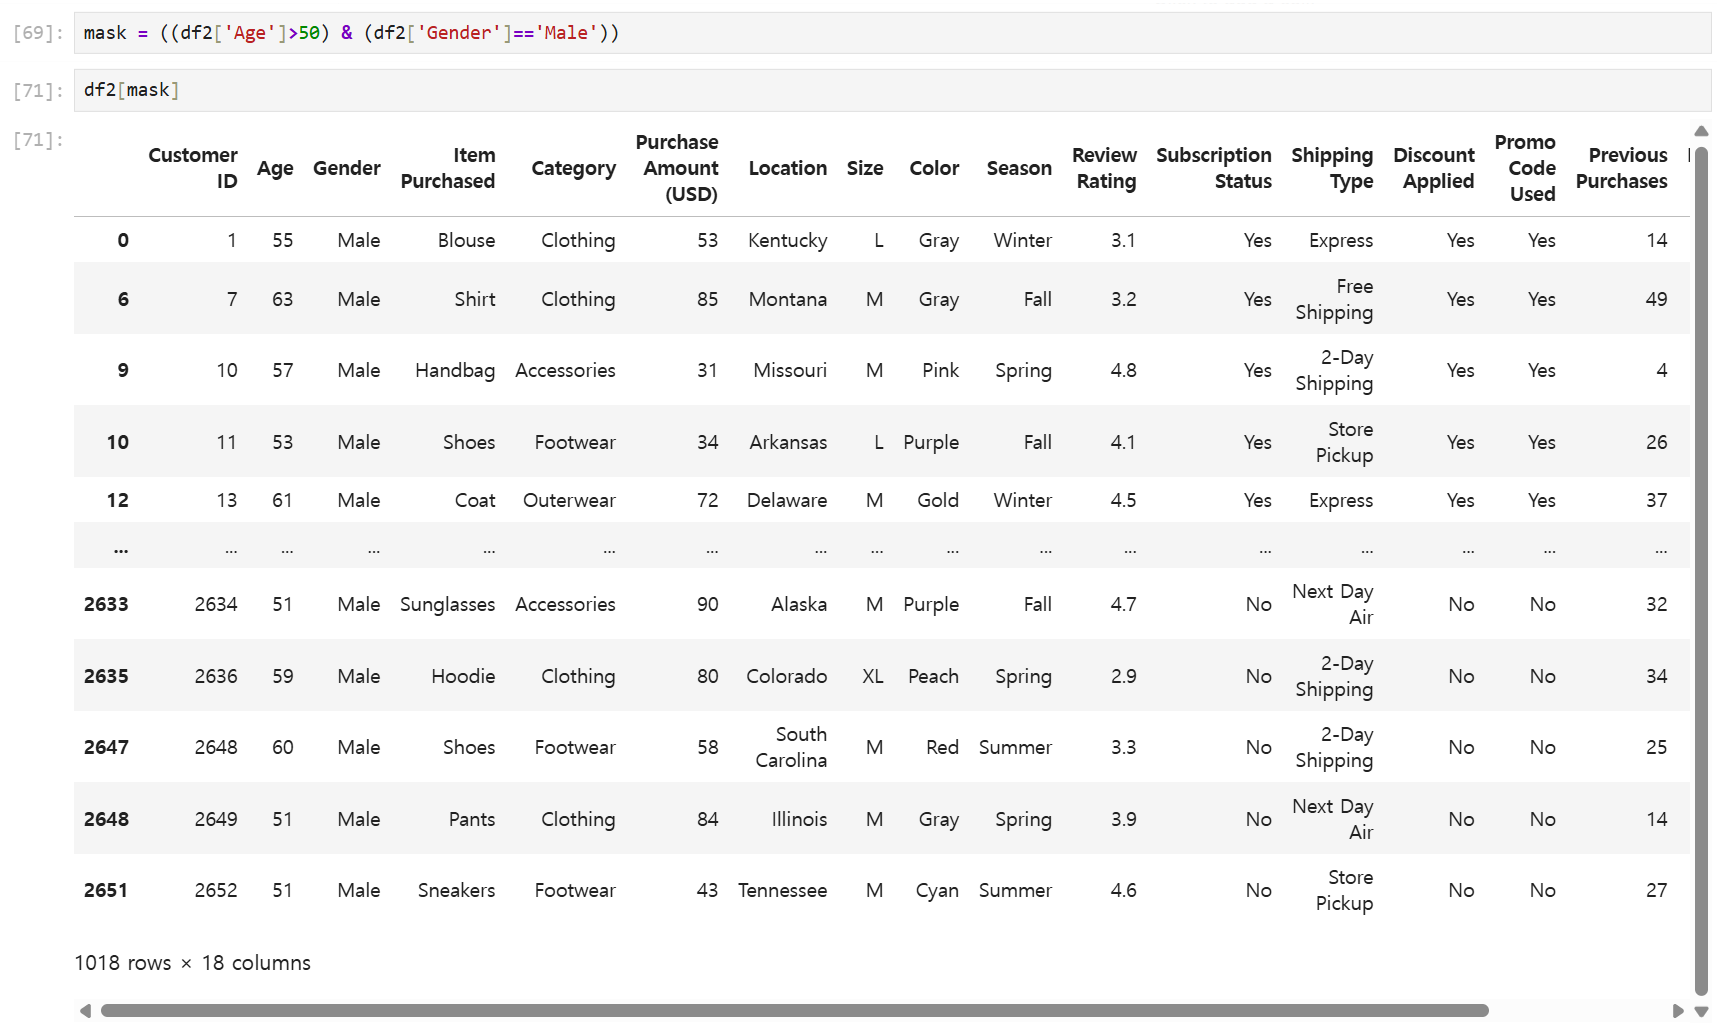The width and height of the screenshot is (1717, 1027).
Task: Click the South Carolina location cell
Action: pyautogui.click(x=791, y=747)
